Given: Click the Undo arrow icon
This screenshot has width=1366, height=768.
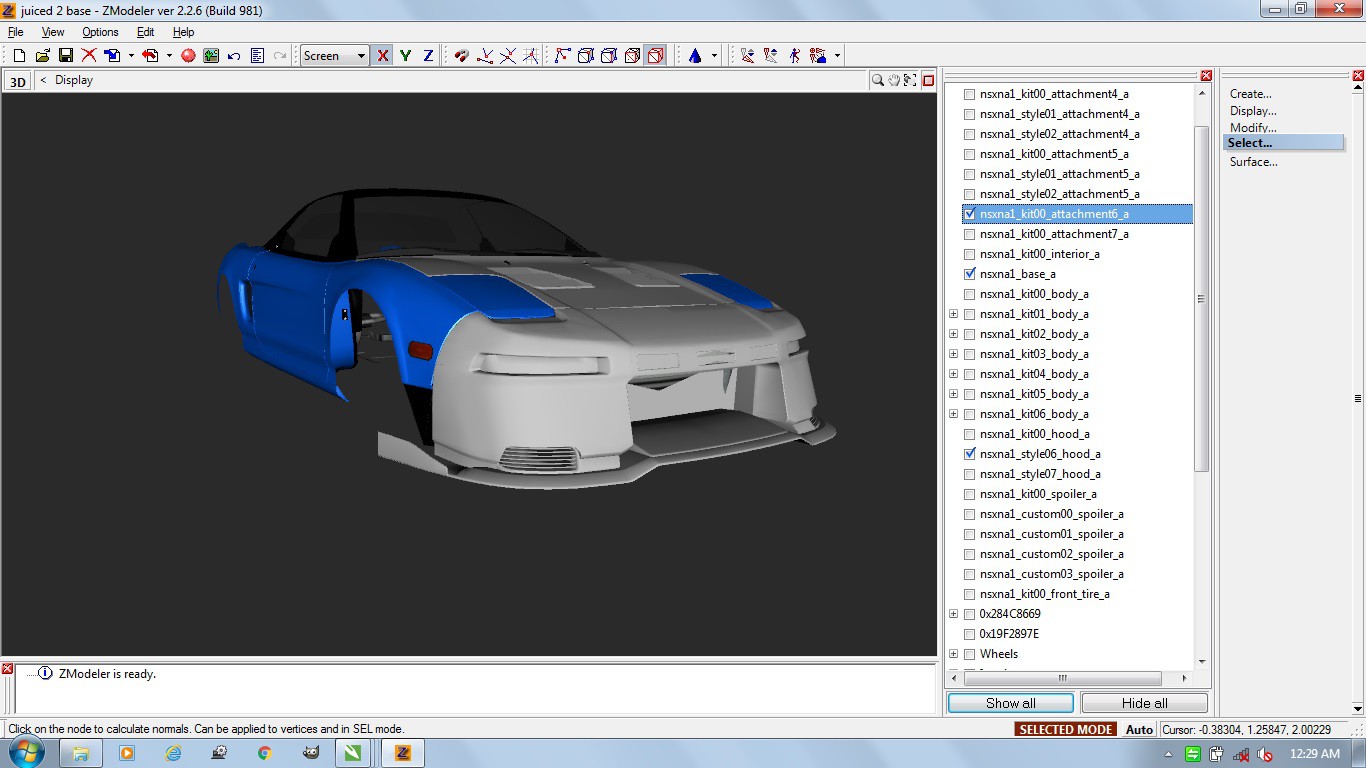Looking at the screenshot, I should (234, 56).
